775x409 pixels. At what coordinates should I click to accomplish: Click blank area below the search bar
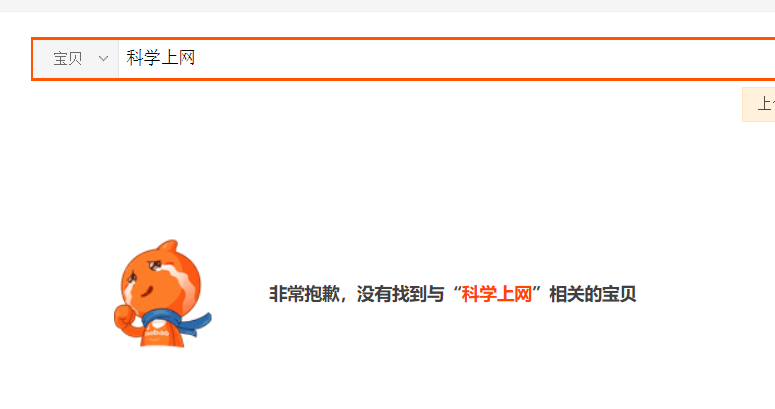click(388, 163)
